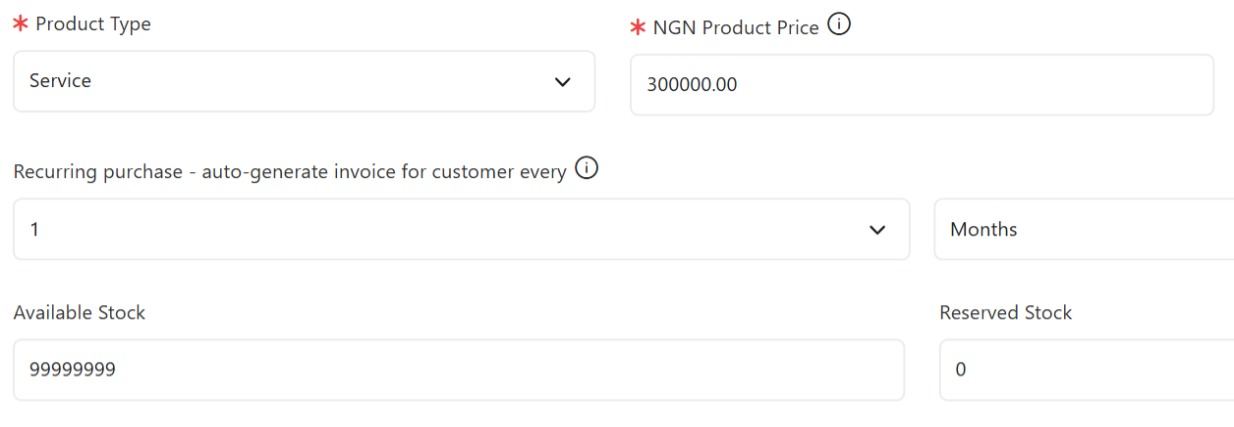Click the red asterisk before Product Type
The width and height of the screenshot is (1234, 427).
click(21, 25)
